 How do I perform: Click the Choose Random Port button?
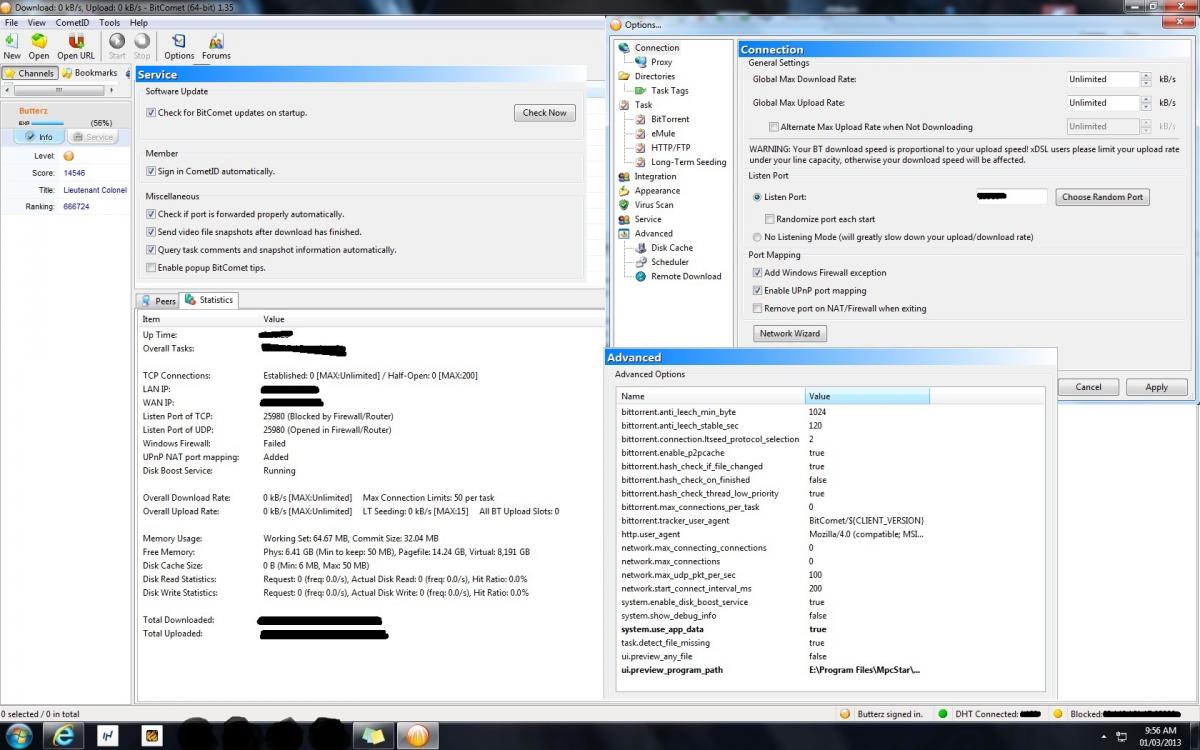click(1102, 197)
